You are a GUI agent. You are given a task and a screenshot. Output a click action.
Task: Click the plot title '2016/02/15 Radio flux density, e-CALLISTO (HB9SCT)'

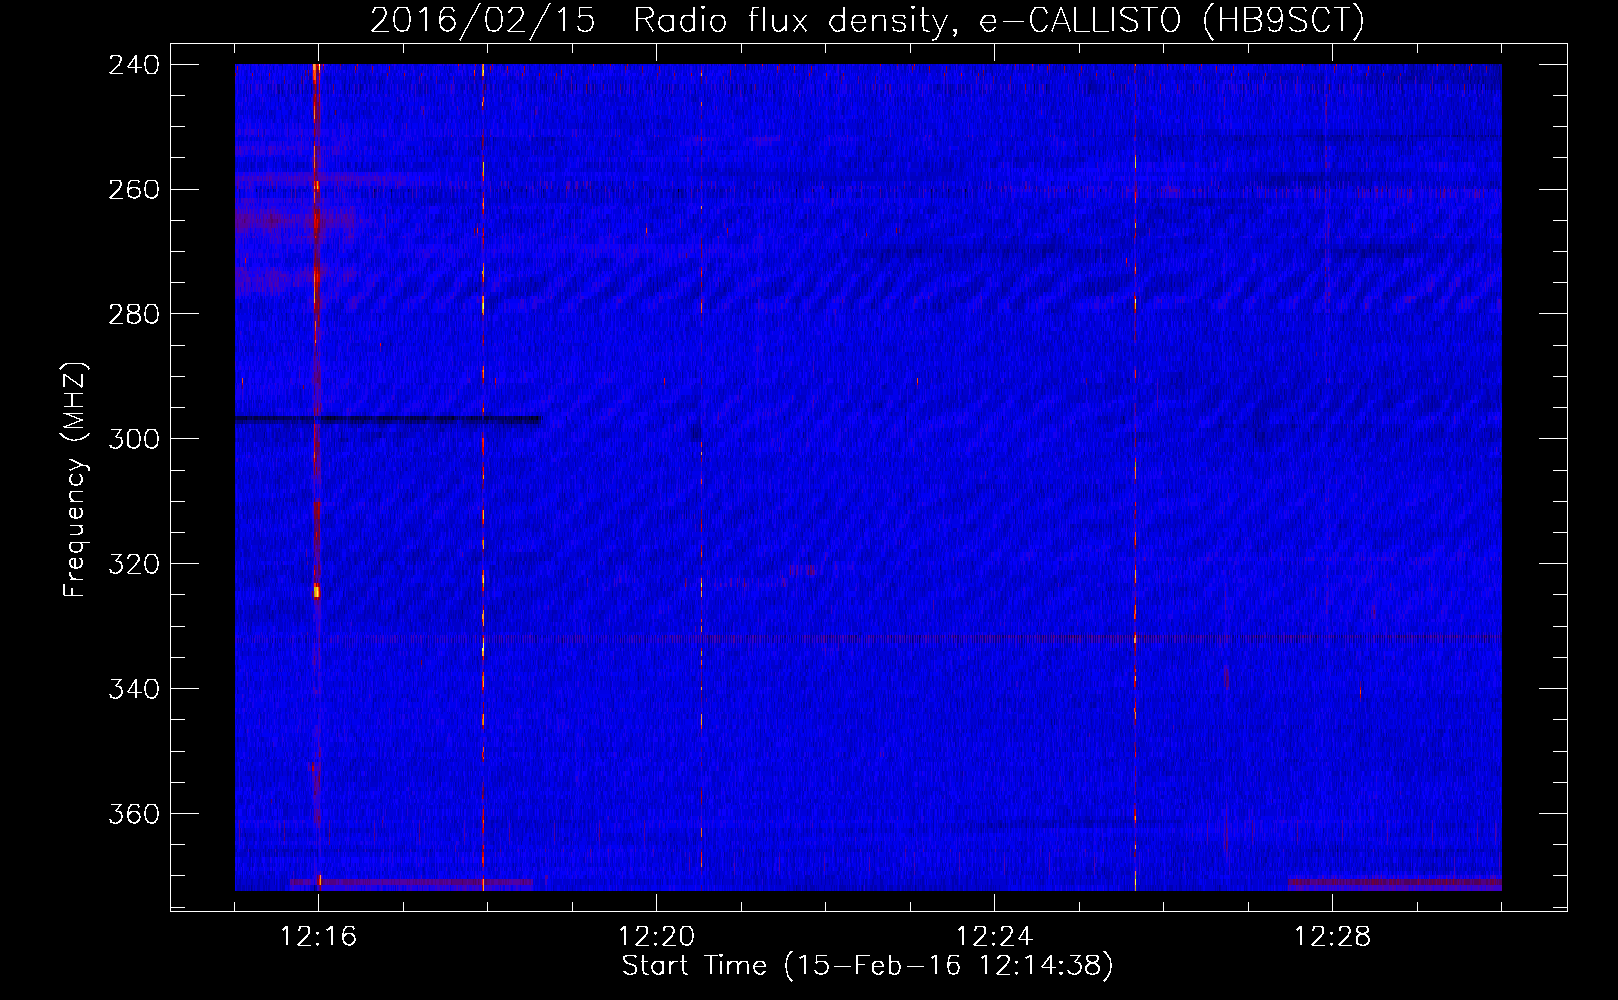pos(867,20)
